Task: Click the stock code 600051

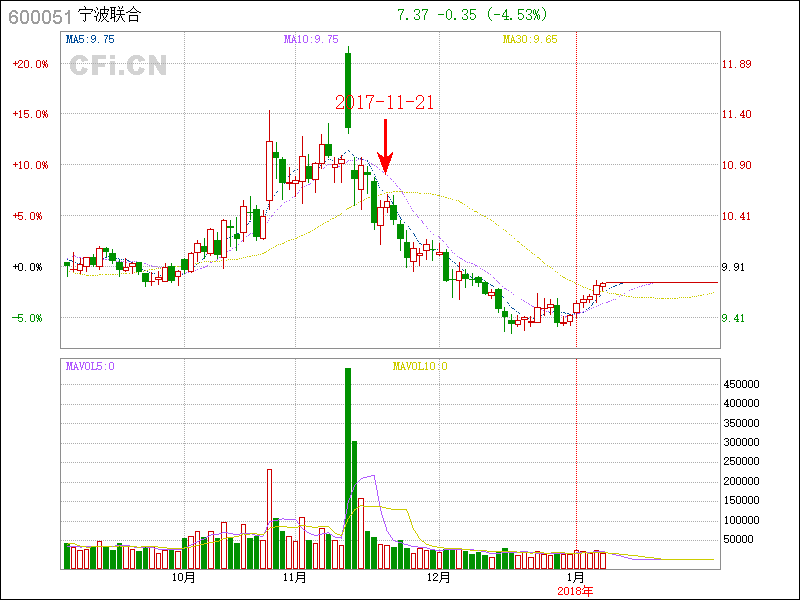Action: [37, 16]
